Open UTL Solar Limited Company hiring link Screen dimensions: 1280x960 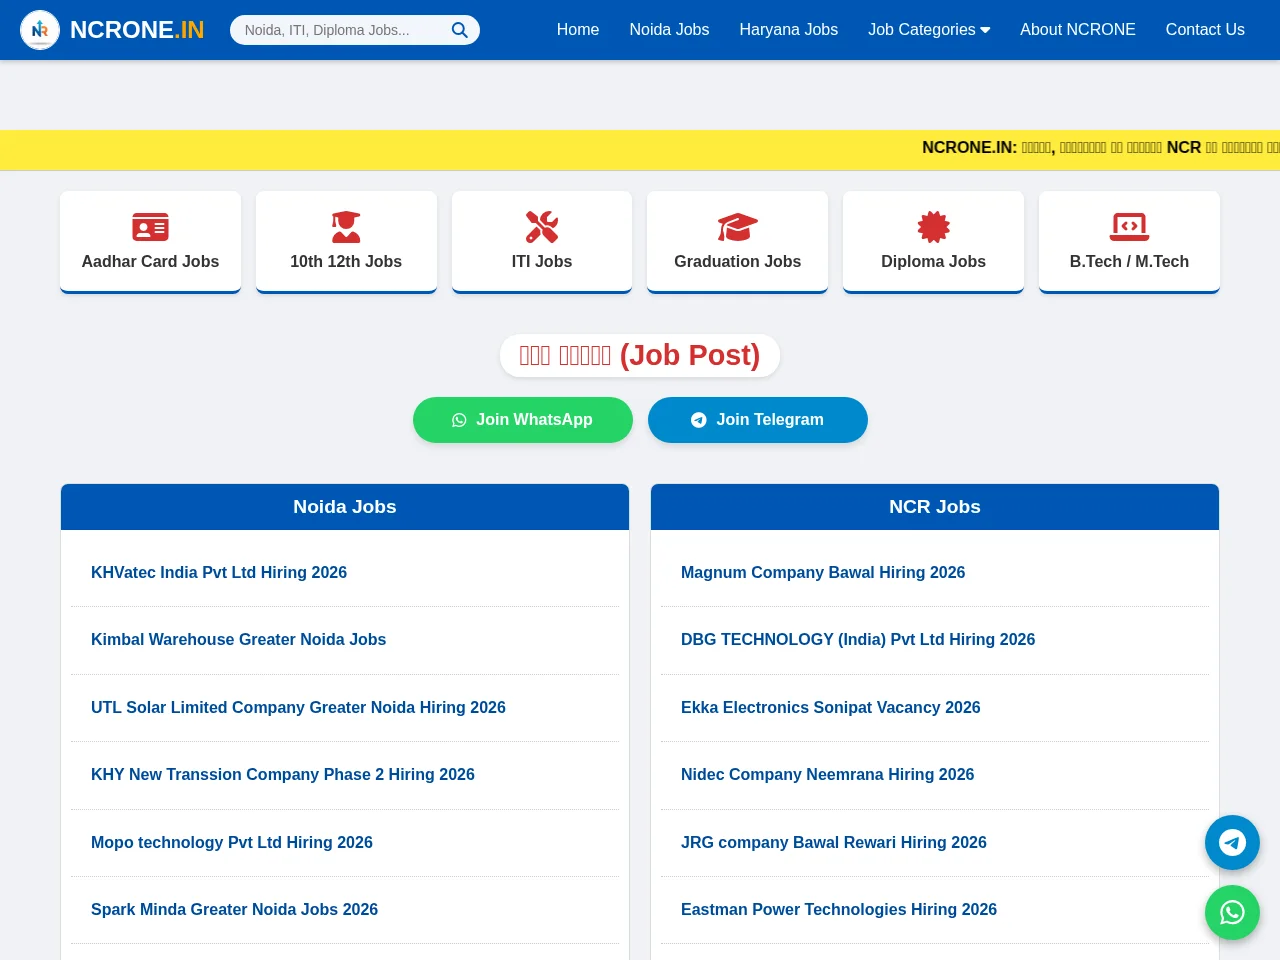(298, 707)
